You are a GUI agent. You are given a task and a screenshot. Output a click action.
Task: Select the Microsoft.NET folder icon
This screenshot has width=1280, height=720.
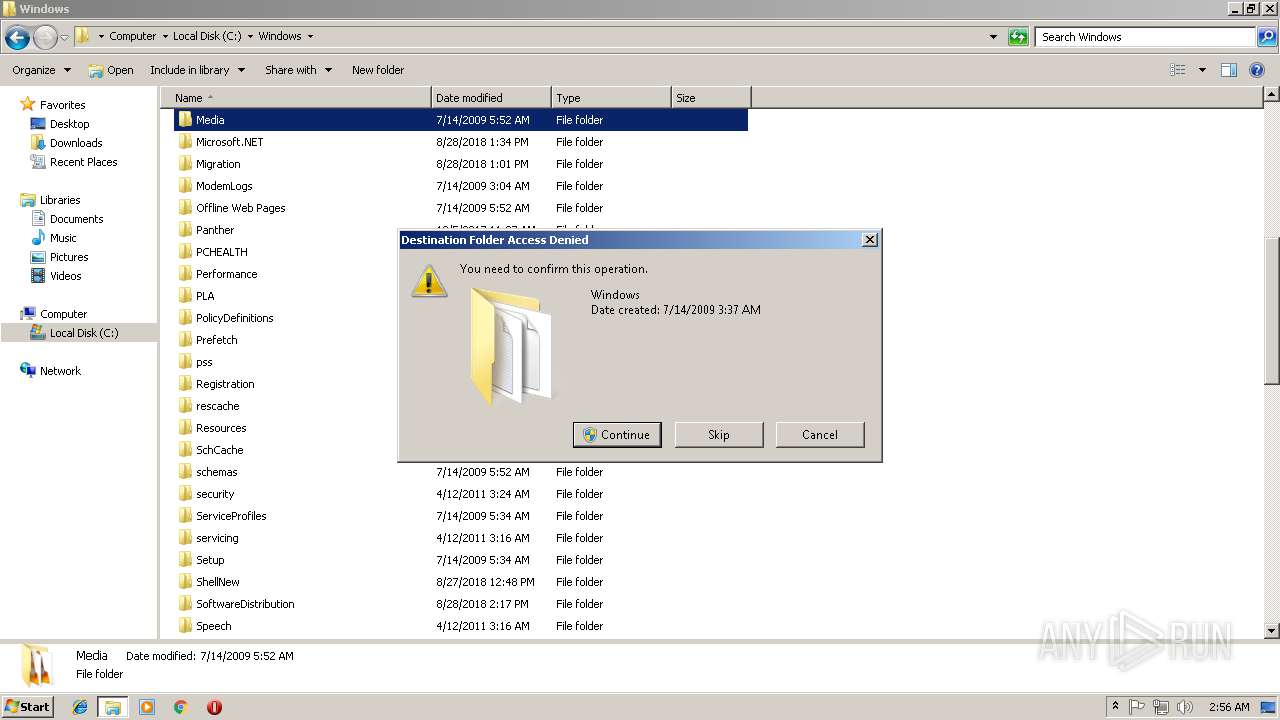[x=185, y=142]
